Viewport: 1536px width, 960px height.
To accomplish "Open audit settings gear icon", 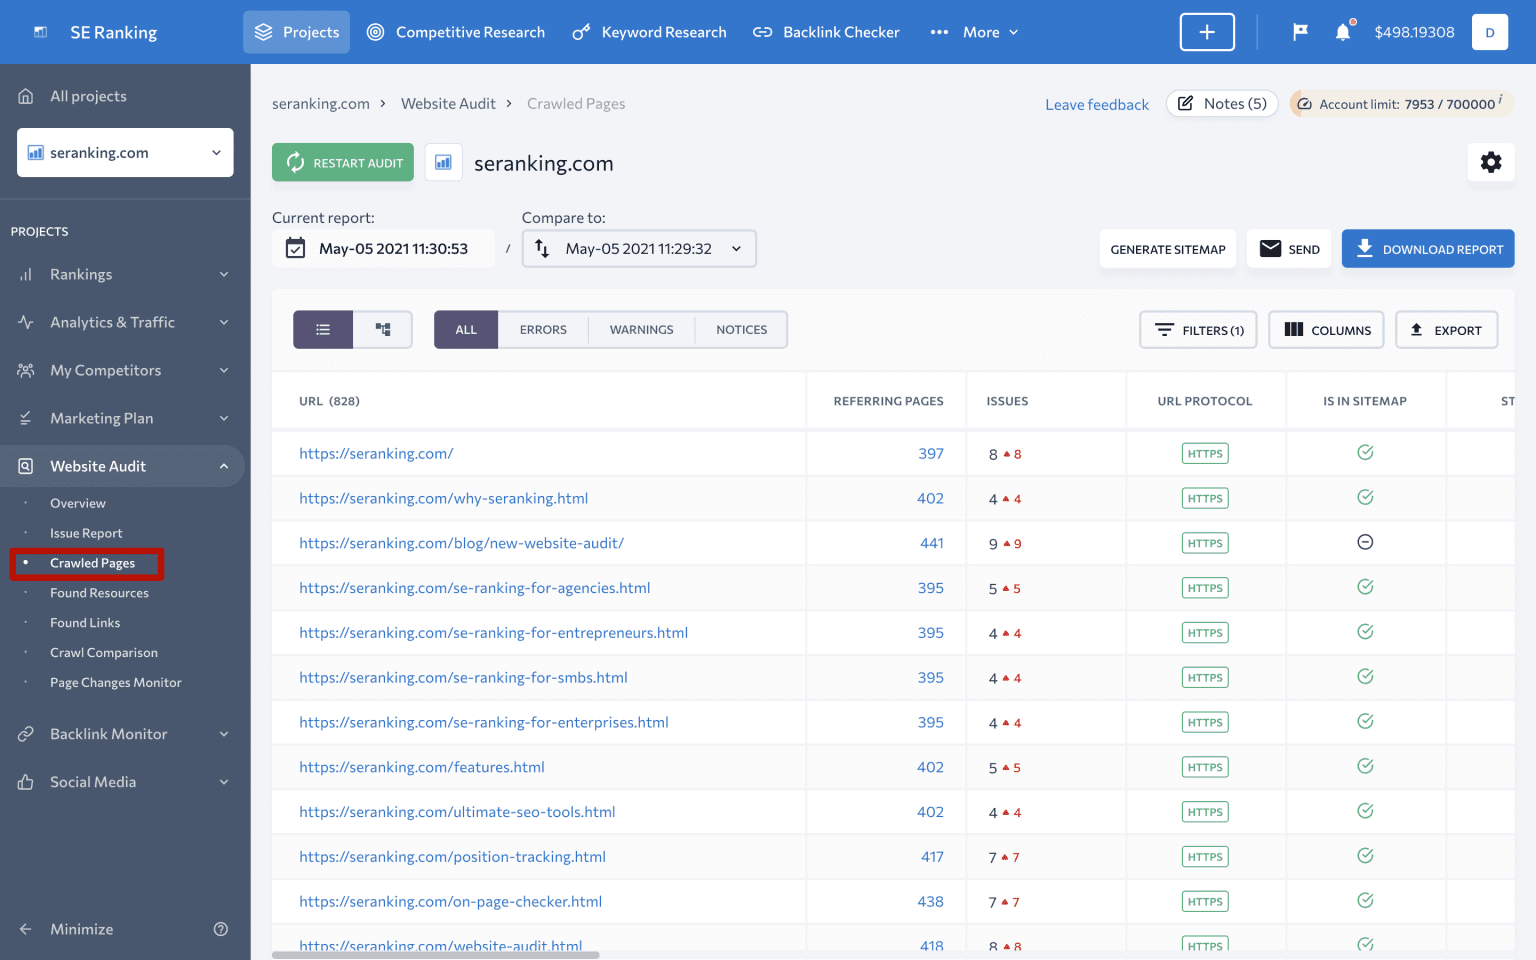I will [x=1491, y=162].
